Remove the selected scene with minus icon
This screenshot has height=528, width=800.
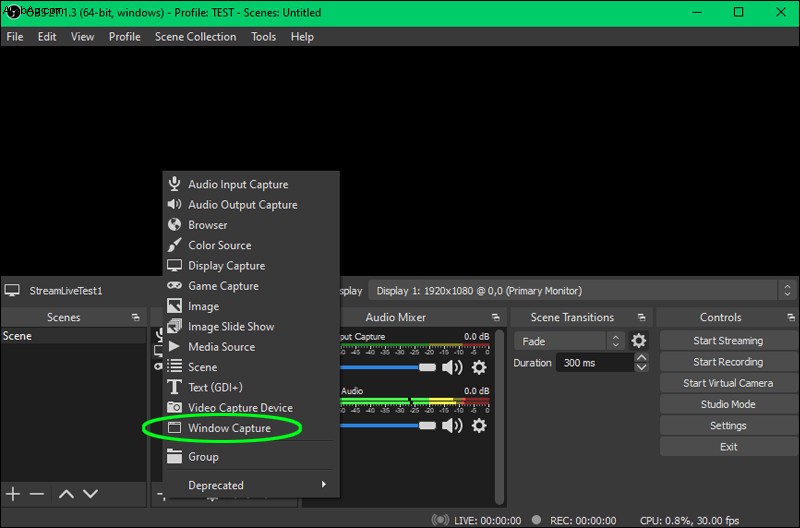(37, 494)
